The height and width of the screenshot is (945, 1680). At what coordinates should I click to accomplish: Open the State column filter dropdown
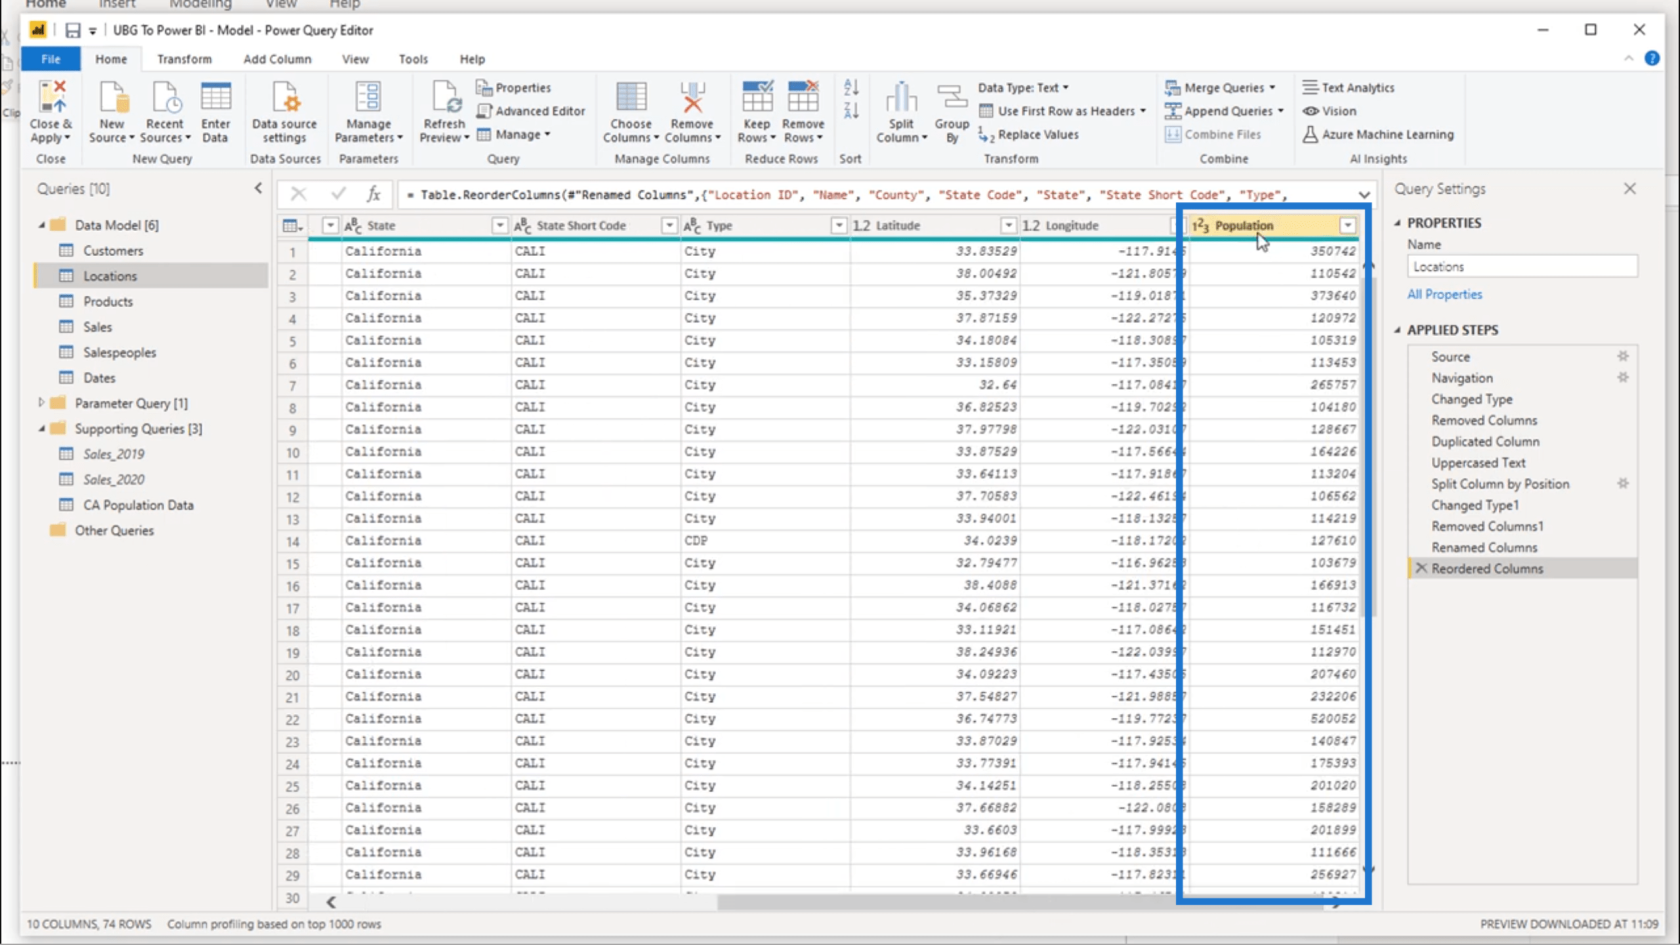[x=498, y=226]
